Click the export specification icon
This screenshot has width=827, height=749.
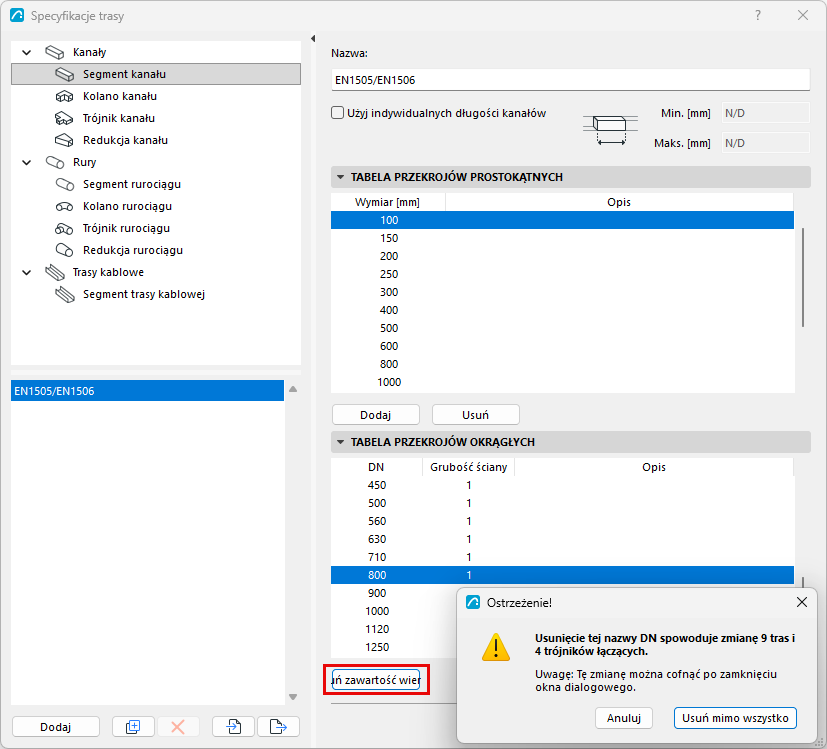pos(278,727)
